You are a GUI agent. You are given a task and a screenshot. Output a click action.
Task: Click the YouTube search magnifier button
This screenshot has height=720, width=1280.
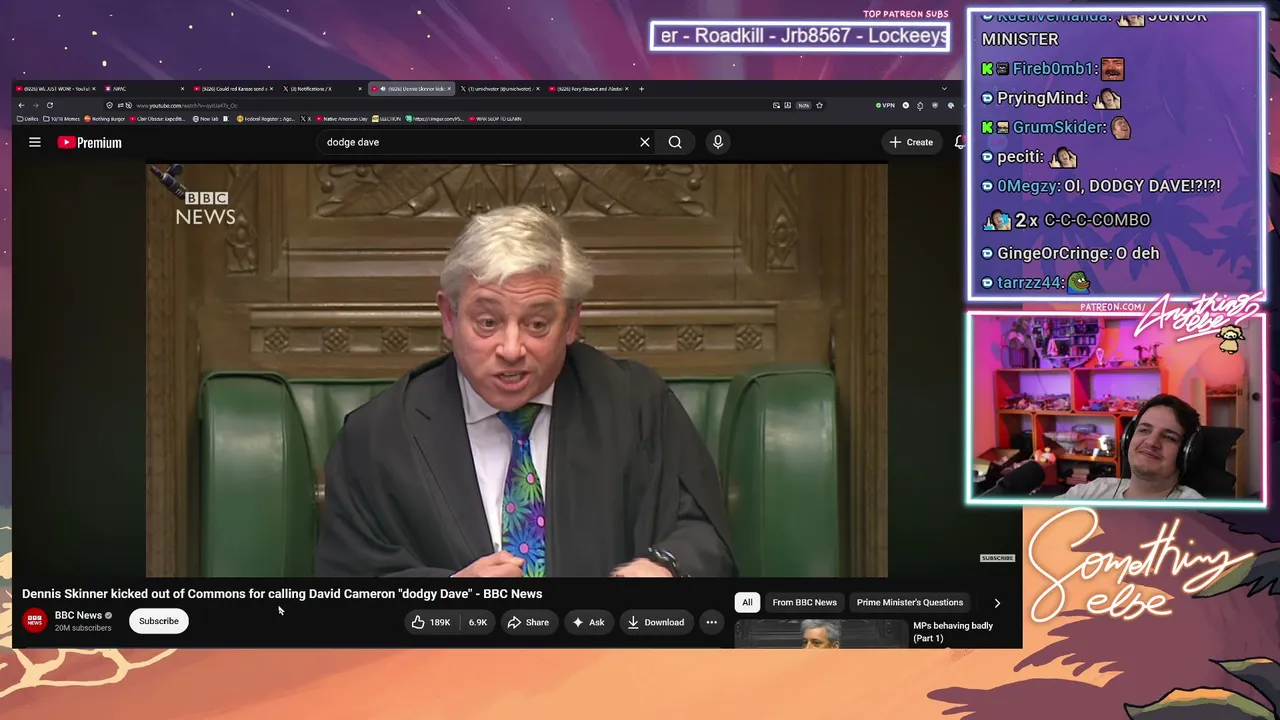point(675,142)
